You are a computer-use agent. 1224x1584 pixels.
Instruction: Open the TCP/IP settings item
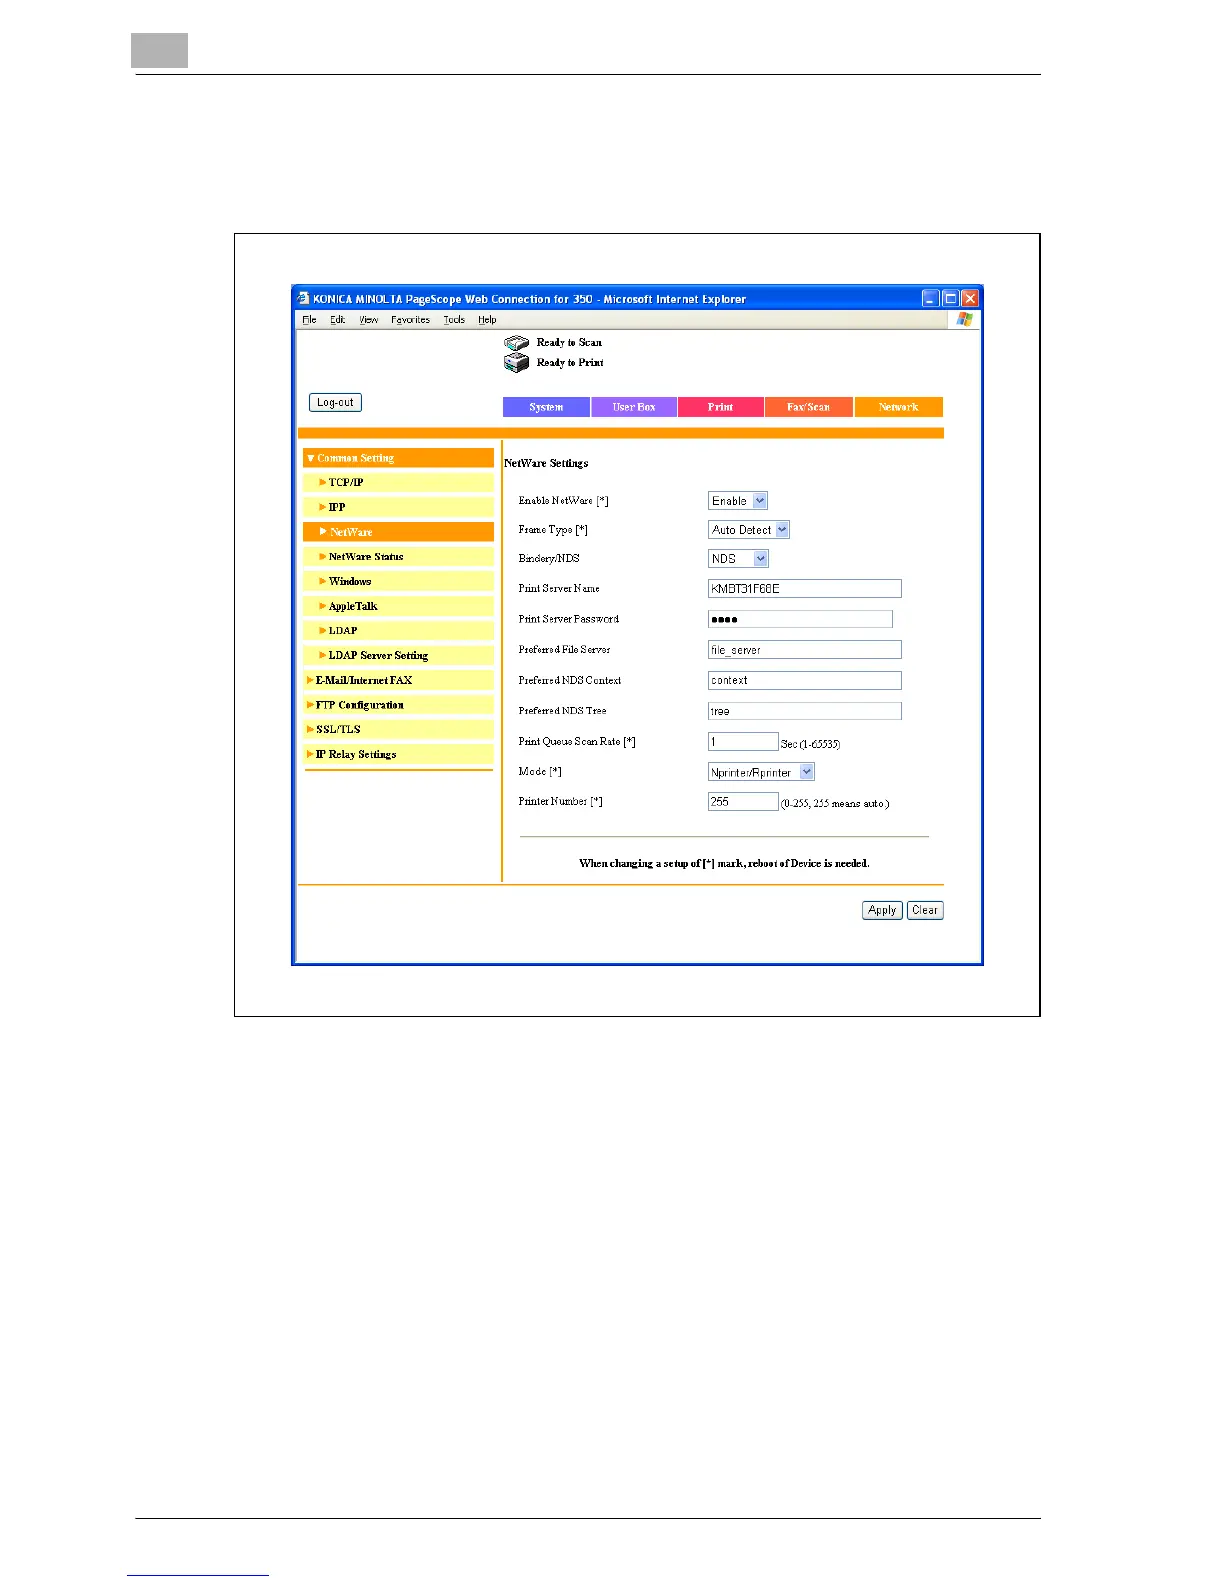(x=398, y=482)
